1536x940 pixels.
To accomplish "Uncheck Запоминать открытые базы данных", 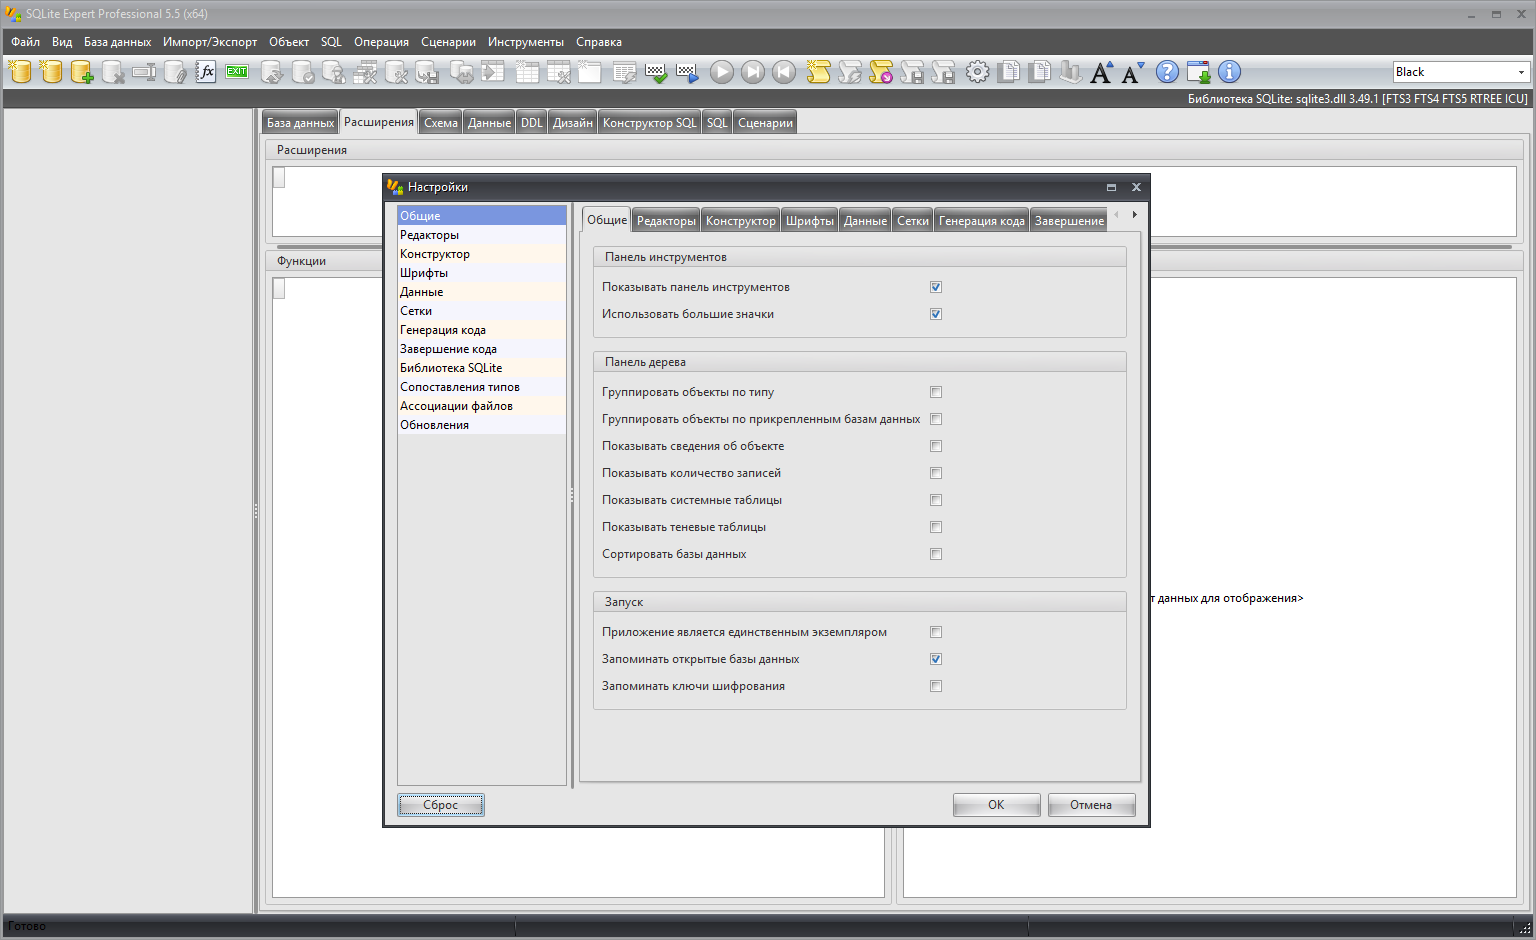I will (x=936, y=659).
